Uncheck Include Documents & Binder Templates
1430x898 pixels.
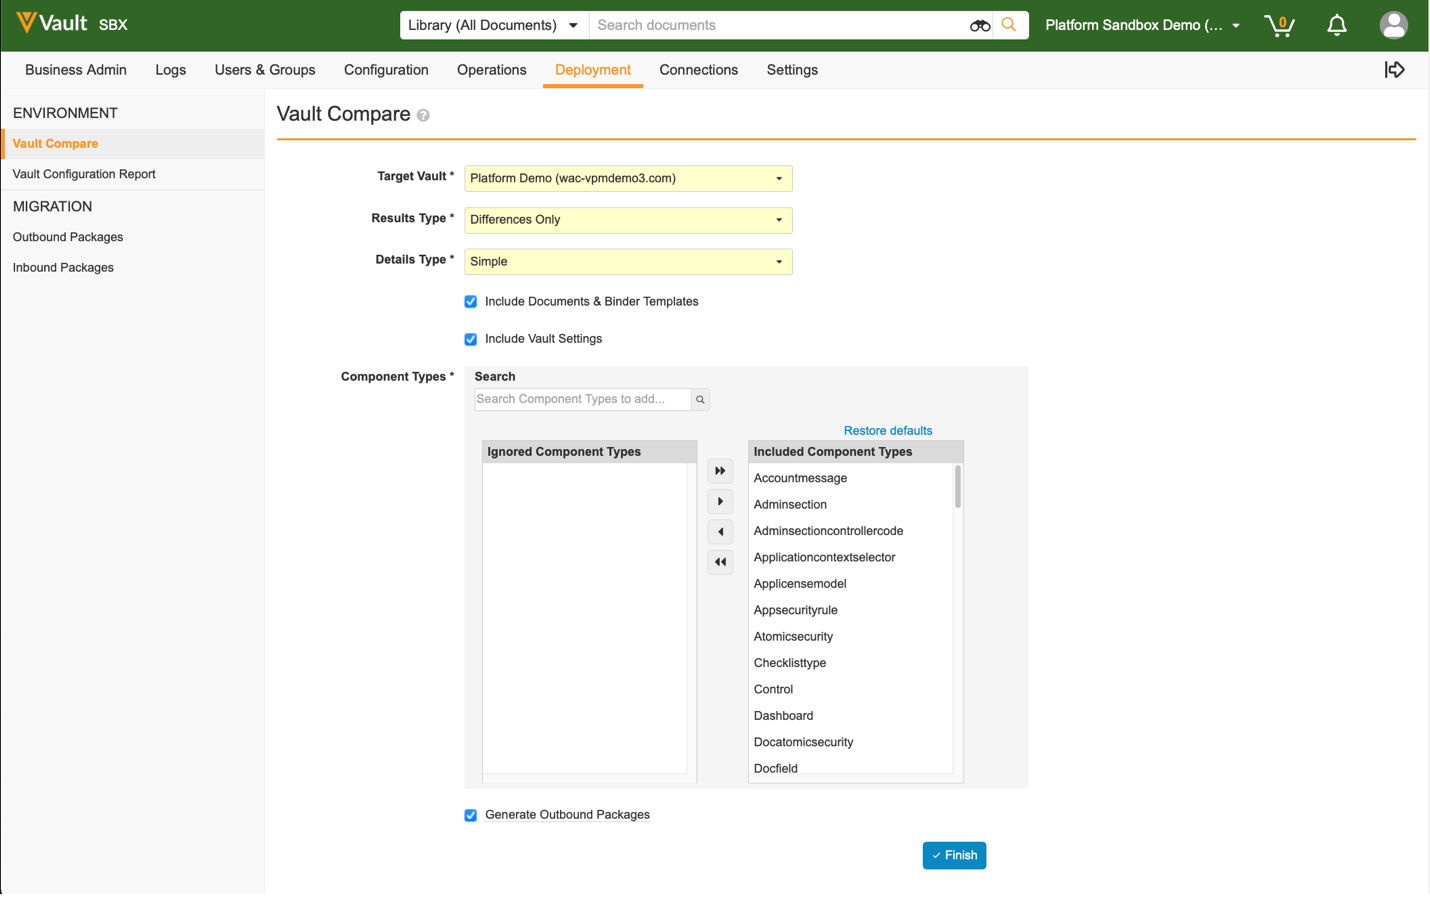pyautogui.click(x=471, y=302)
